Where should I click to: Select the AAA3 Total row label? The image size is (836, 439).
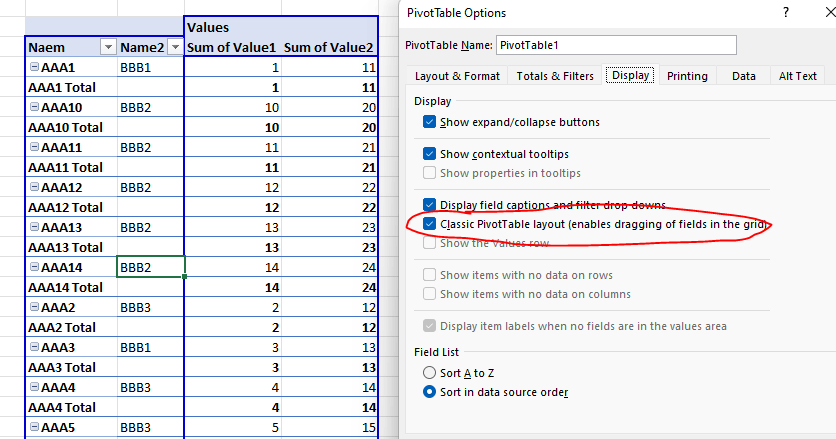tap(71, 367)
